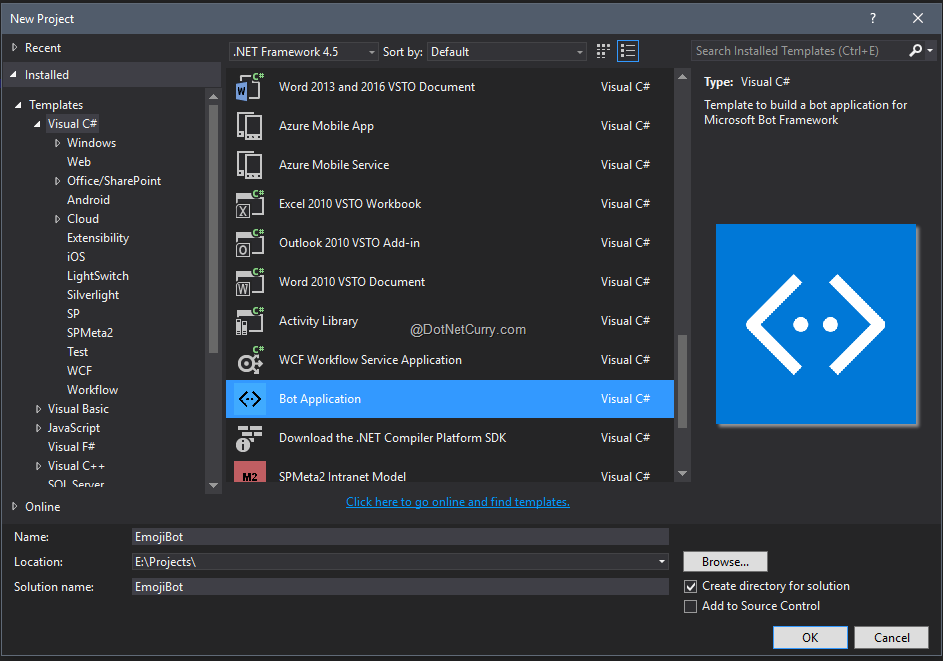943x661 pixels.
Task: Select the Silverlight category
Action: [93, 295]
